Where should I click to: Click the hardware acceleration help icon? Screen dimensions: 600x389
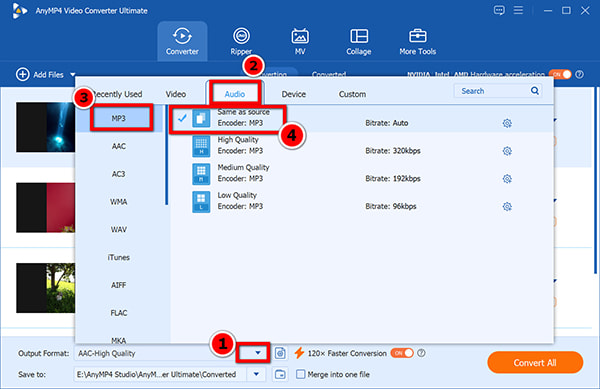click(x=580, y=74)
